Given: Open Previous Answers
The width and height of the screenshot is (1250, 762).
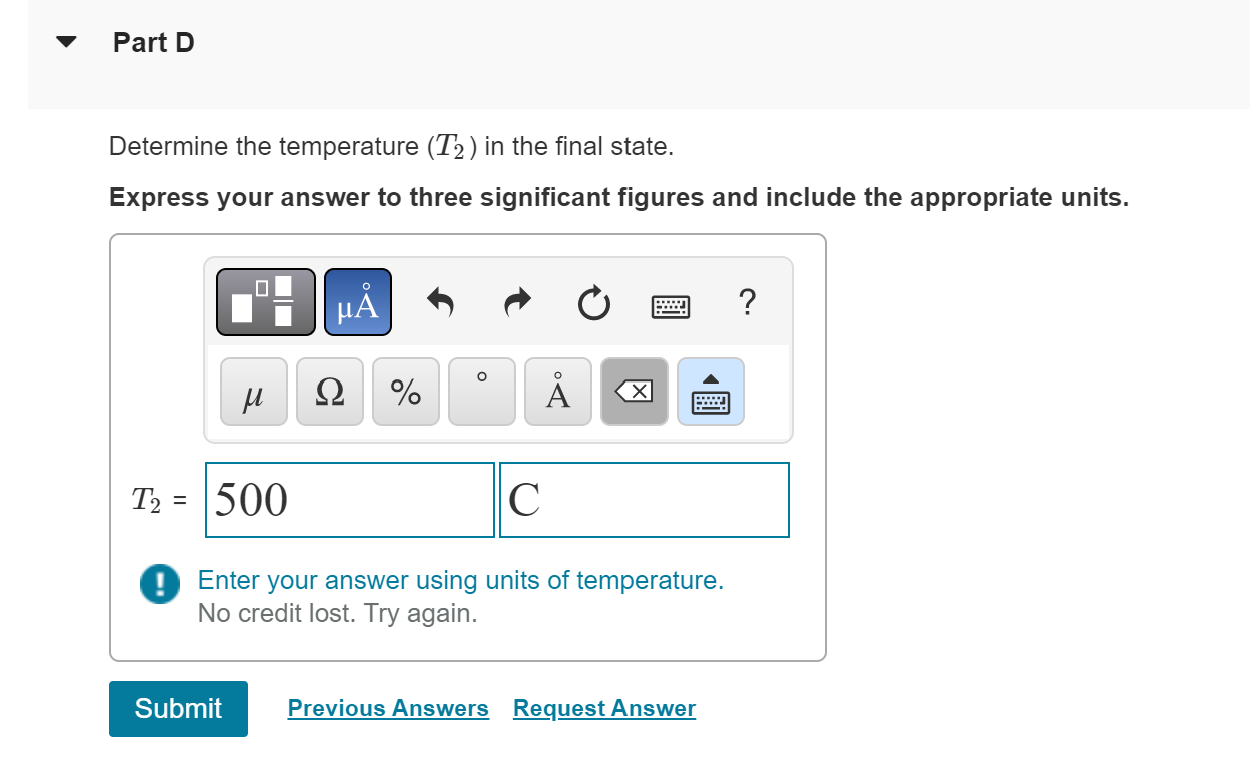Looking at the screenshot, I should 388,708.
